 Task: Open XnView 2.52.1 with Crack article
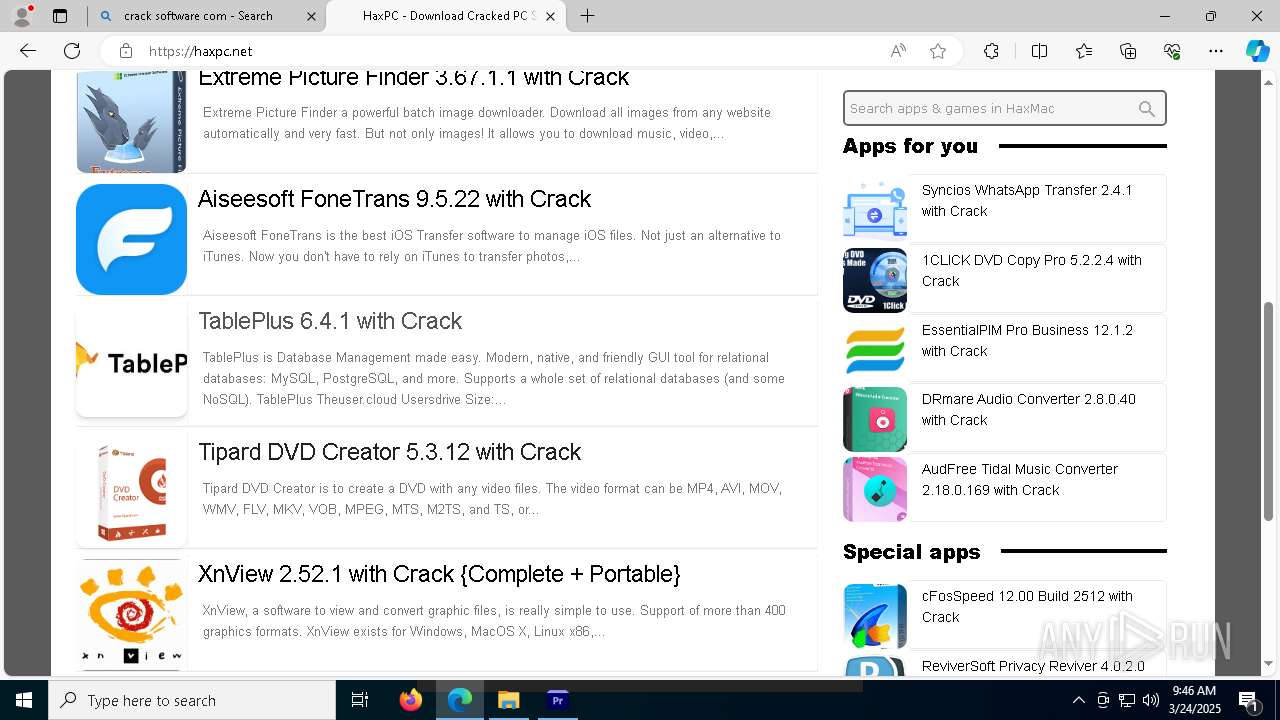click(439, 574)
